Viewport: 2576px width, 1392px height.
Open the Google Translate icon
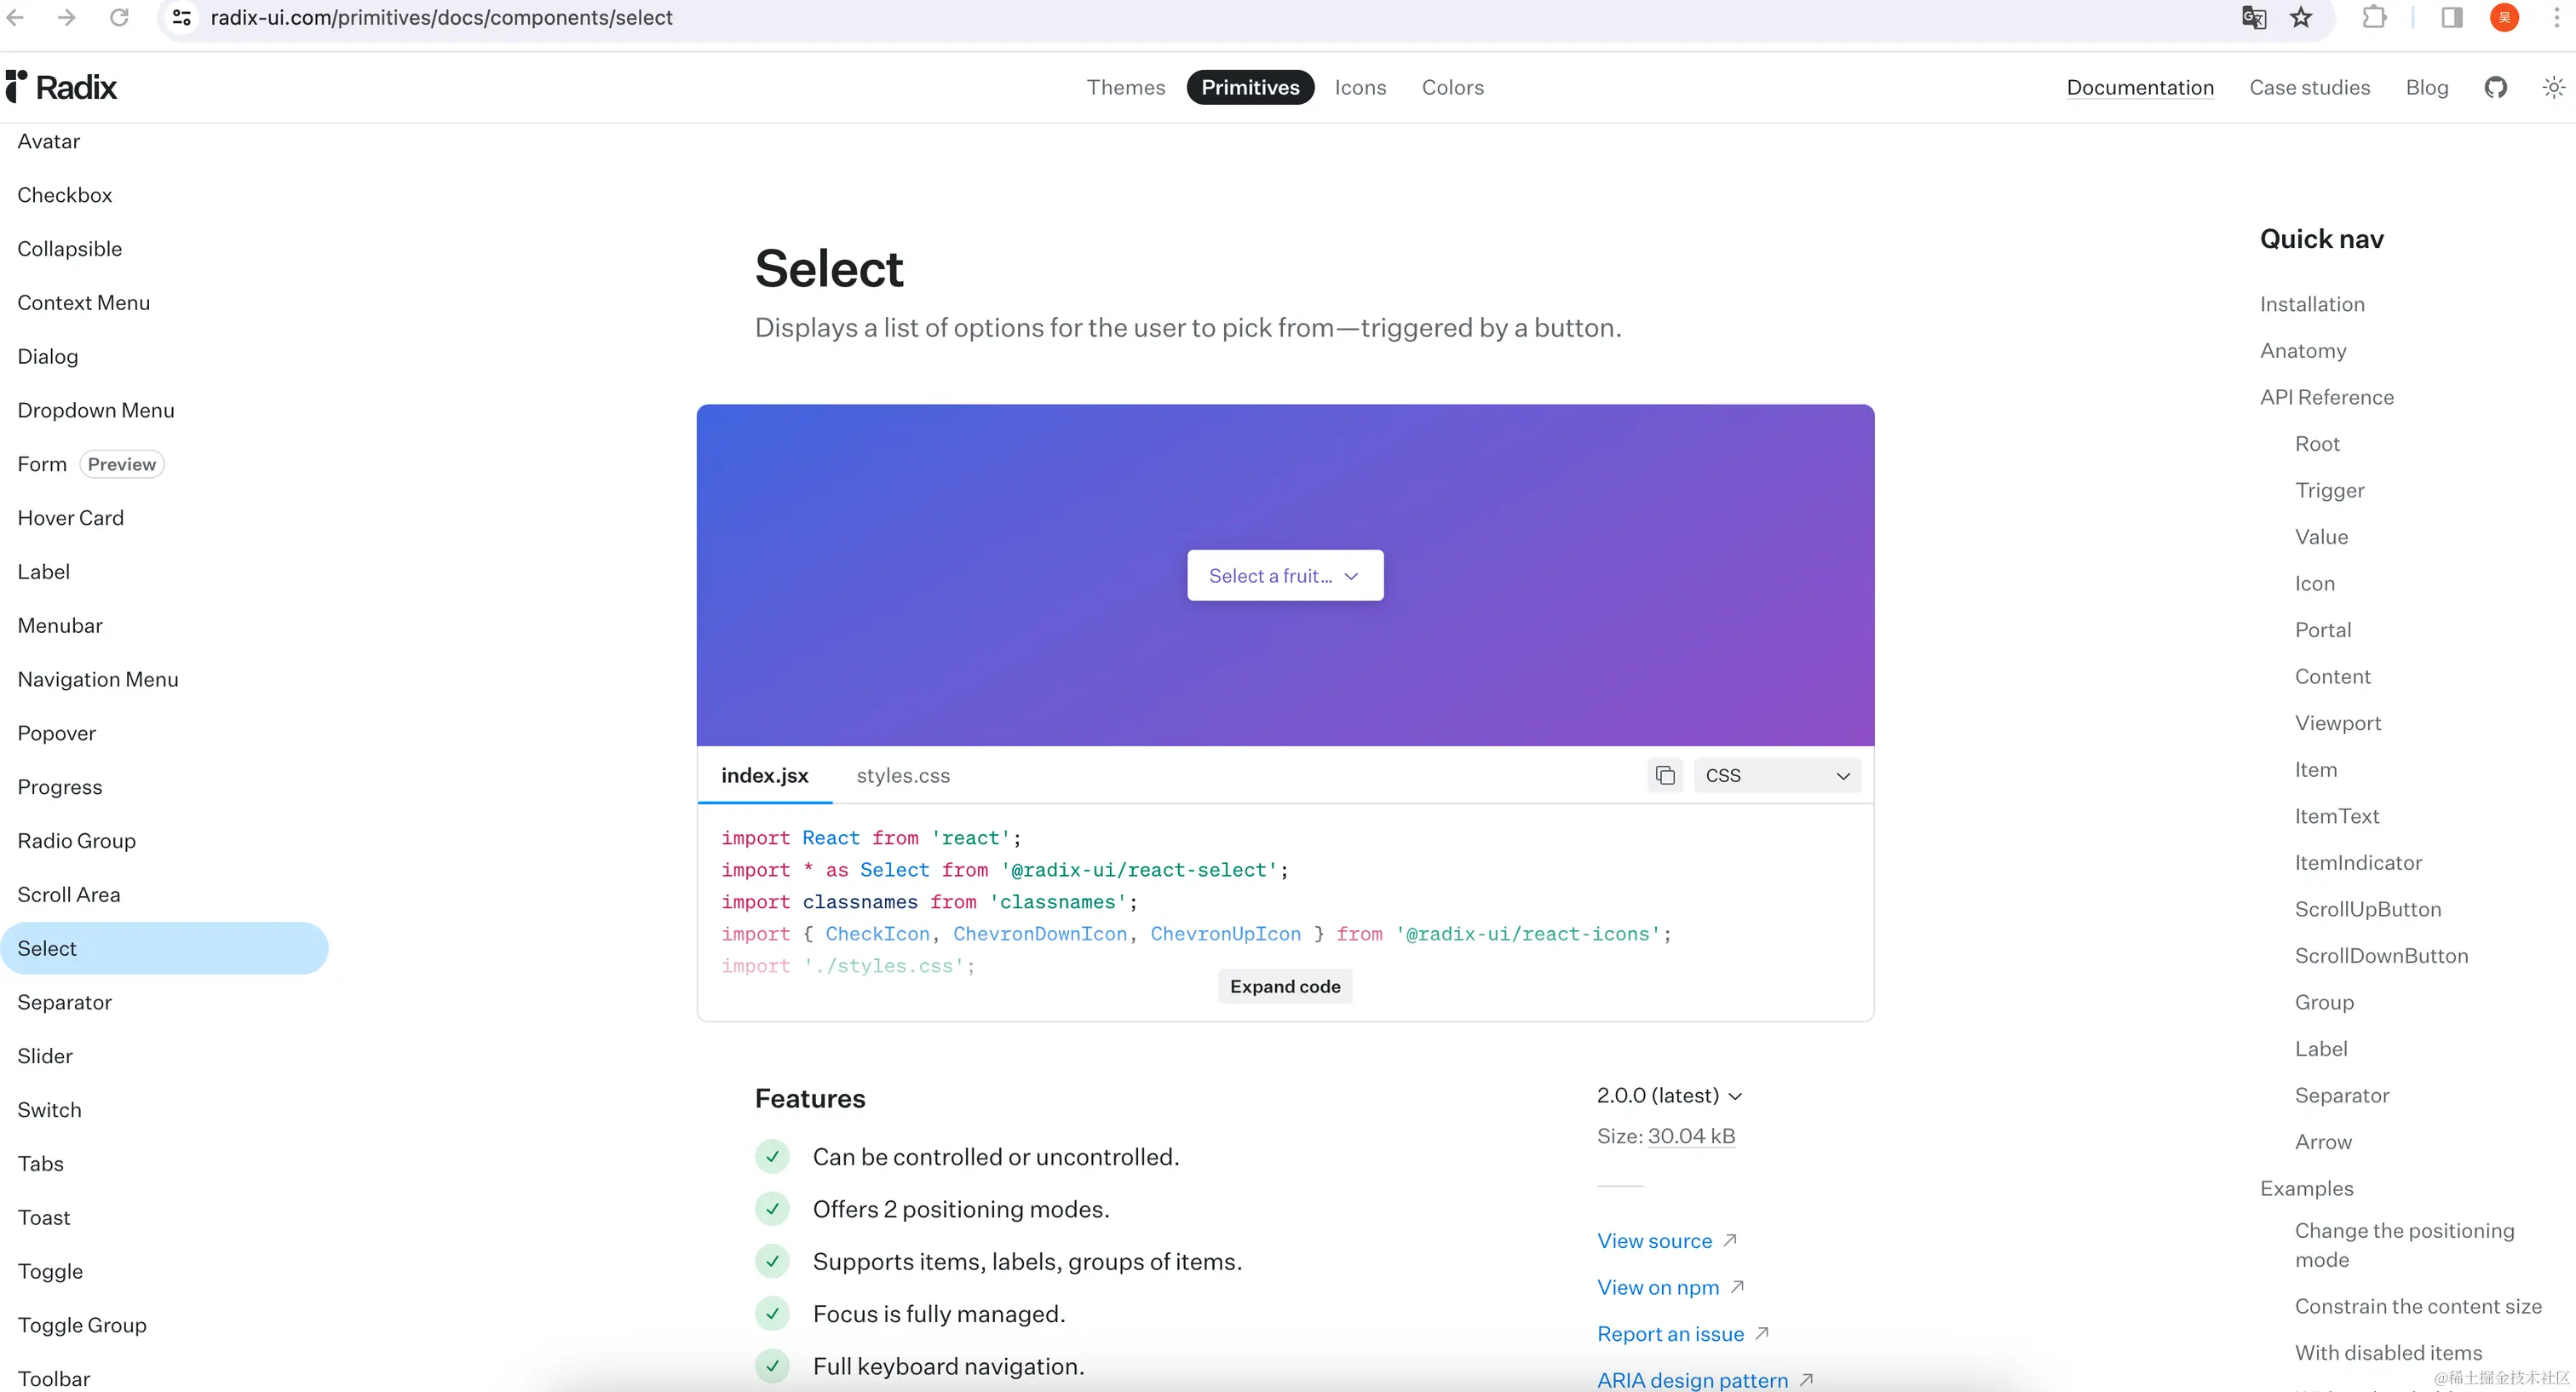(2254, 17)
